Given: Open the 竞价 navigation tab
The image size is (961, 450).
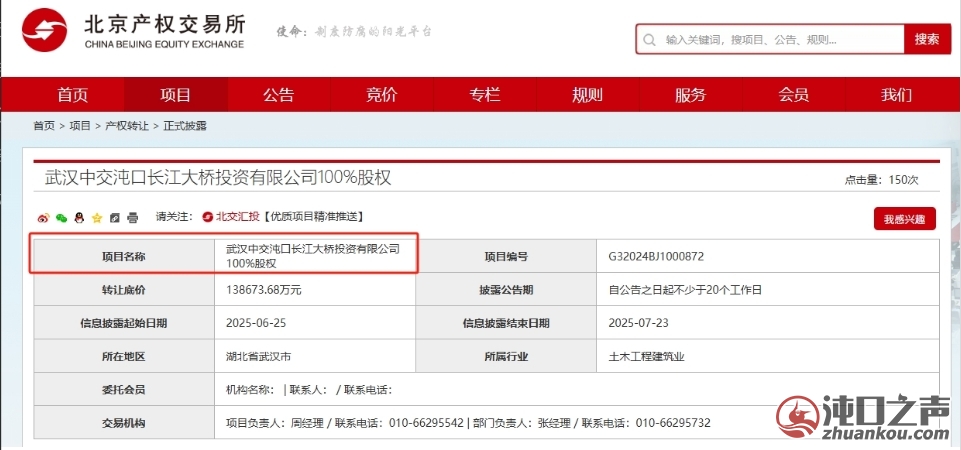Looking at the screenshot, I should 382,95.
